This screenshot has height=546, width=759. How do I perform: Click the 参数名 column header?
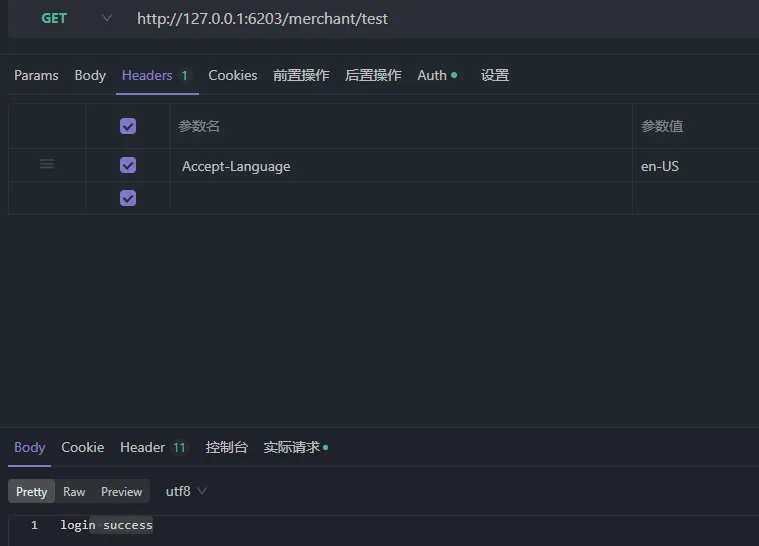199,126
